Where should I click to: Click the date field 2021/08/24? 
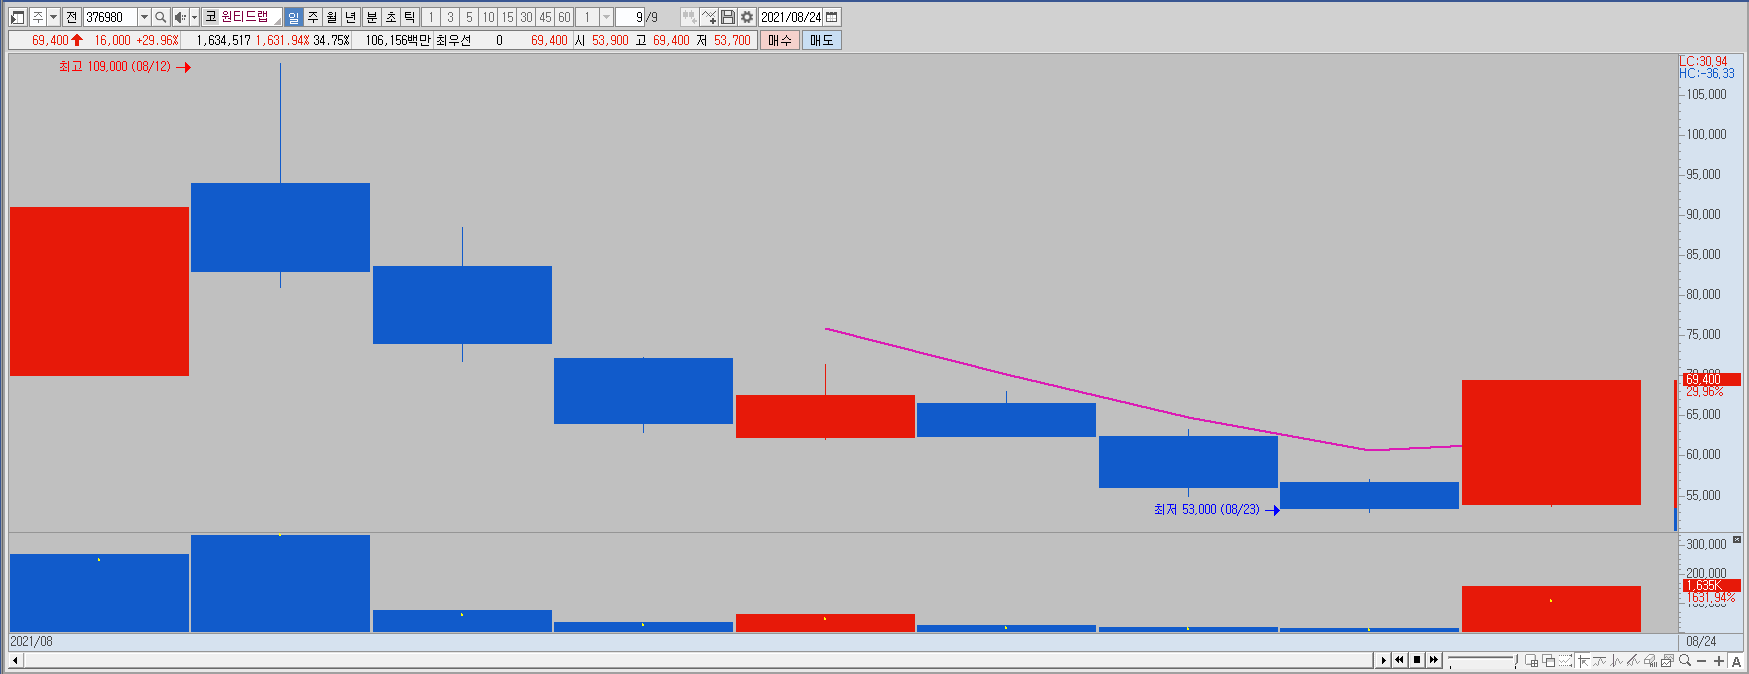791,17
